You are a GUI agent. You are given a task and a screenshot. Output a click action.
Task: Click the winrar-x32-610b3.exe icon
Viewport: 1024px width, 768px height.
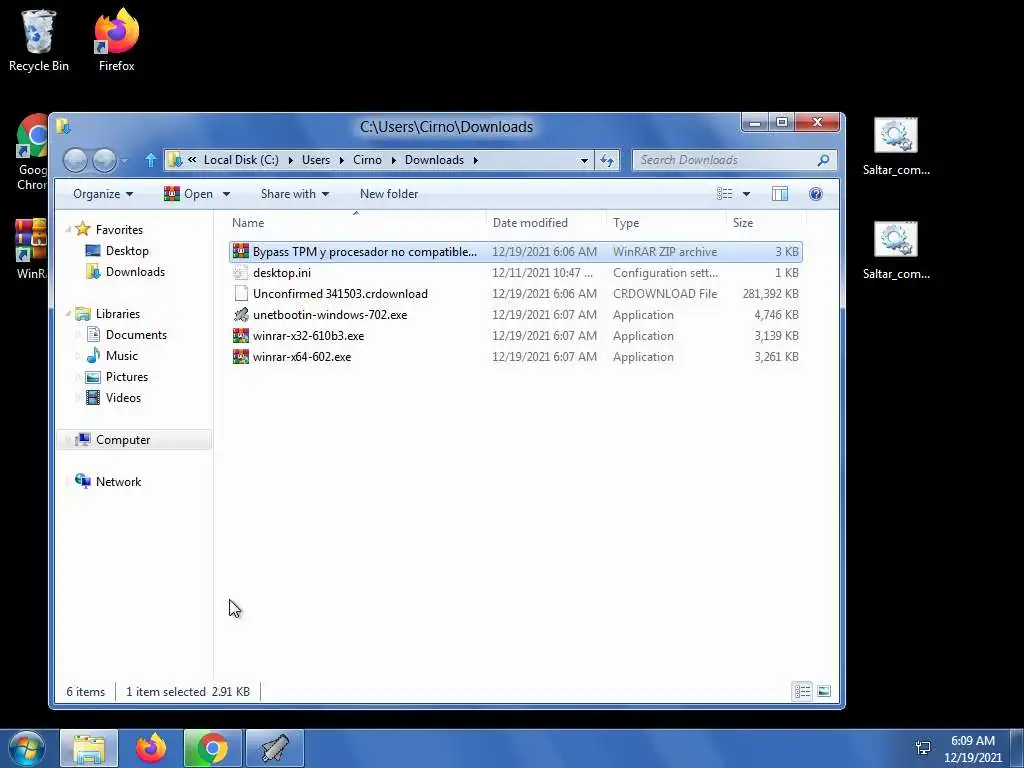click(x=241, y=336)
